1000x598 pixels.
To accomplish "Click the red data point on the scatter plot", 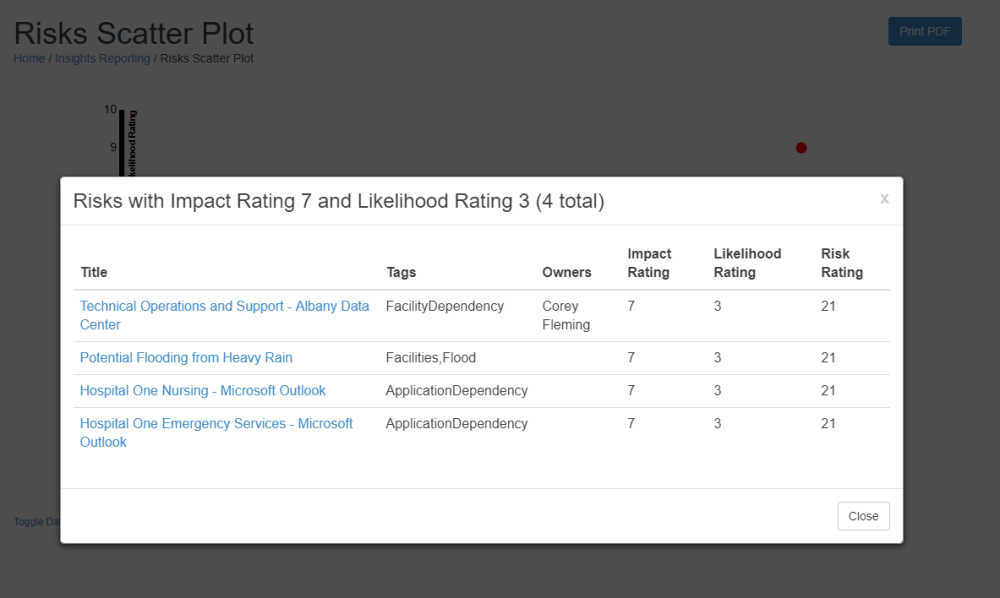I will pyautogui.click(x=800, y=147).
